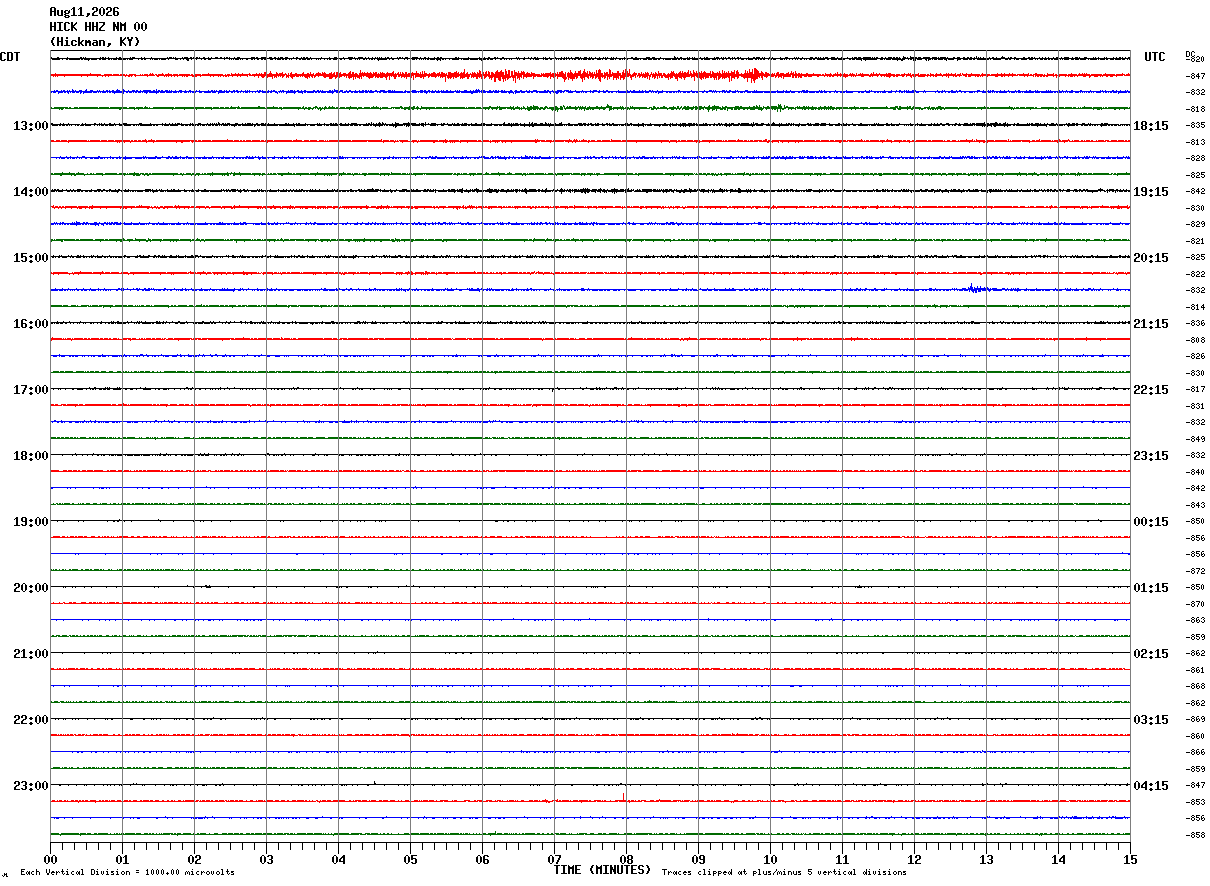The width and height of the screenshot is (1210, 886).
Task: Select the 23:00 CDT time label
Action: 30,785
